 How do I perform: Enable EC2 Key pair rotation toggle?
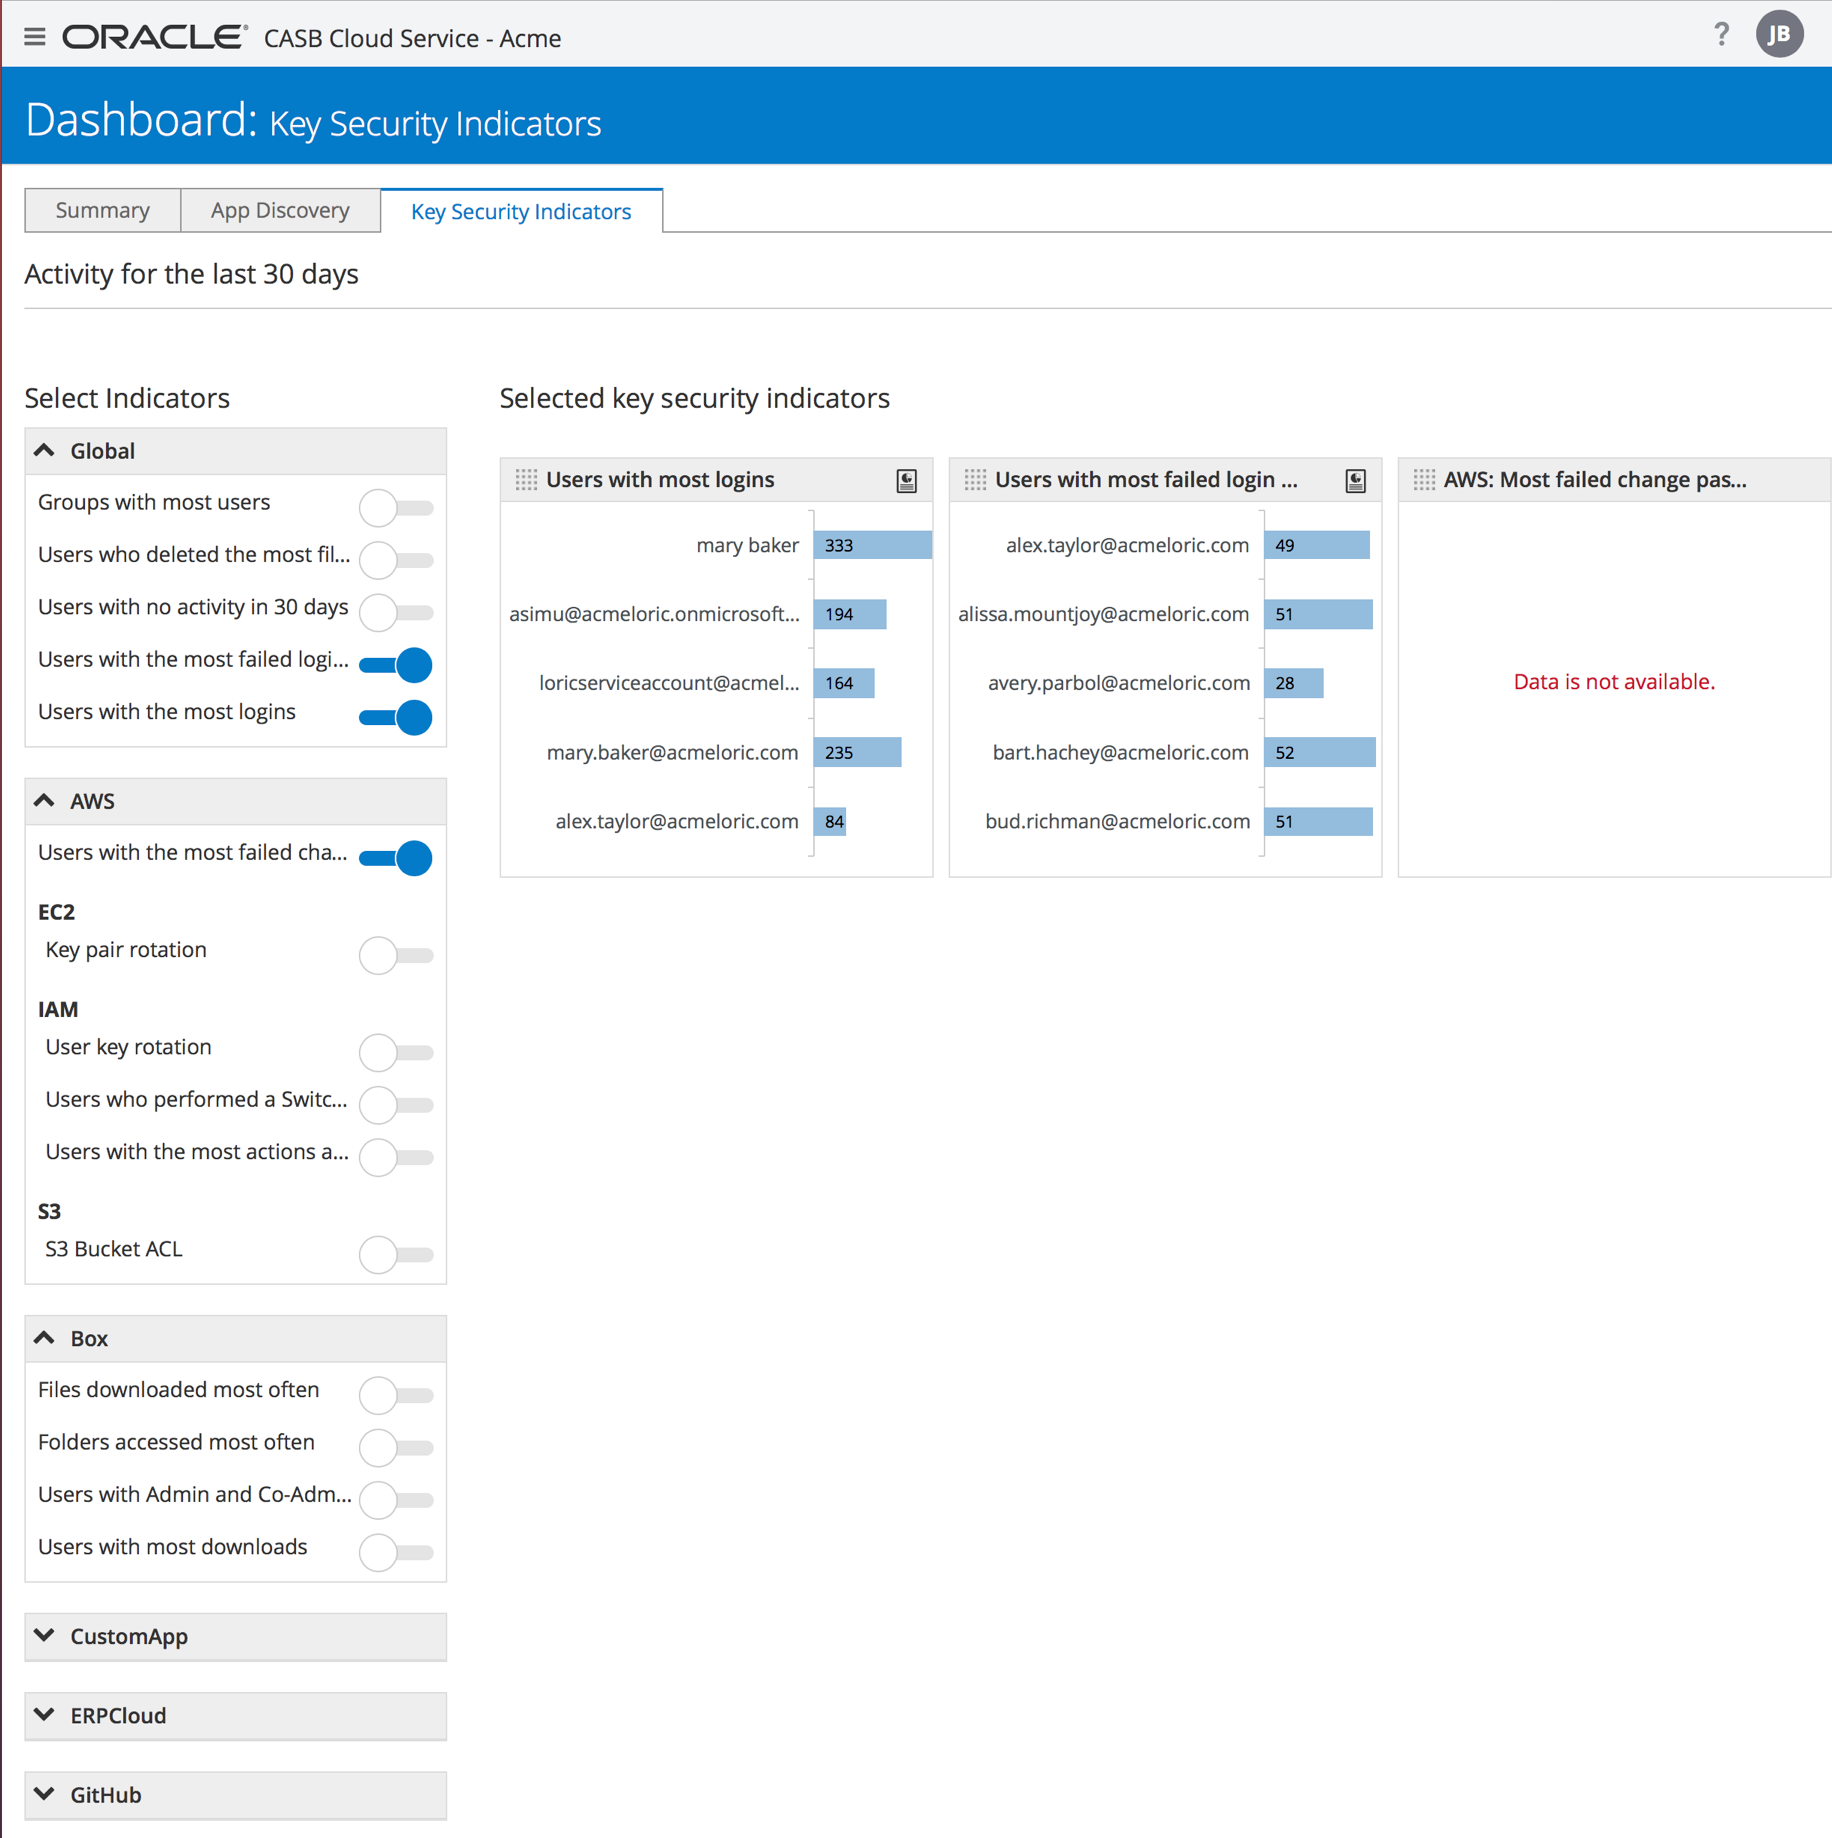[396, 955]
